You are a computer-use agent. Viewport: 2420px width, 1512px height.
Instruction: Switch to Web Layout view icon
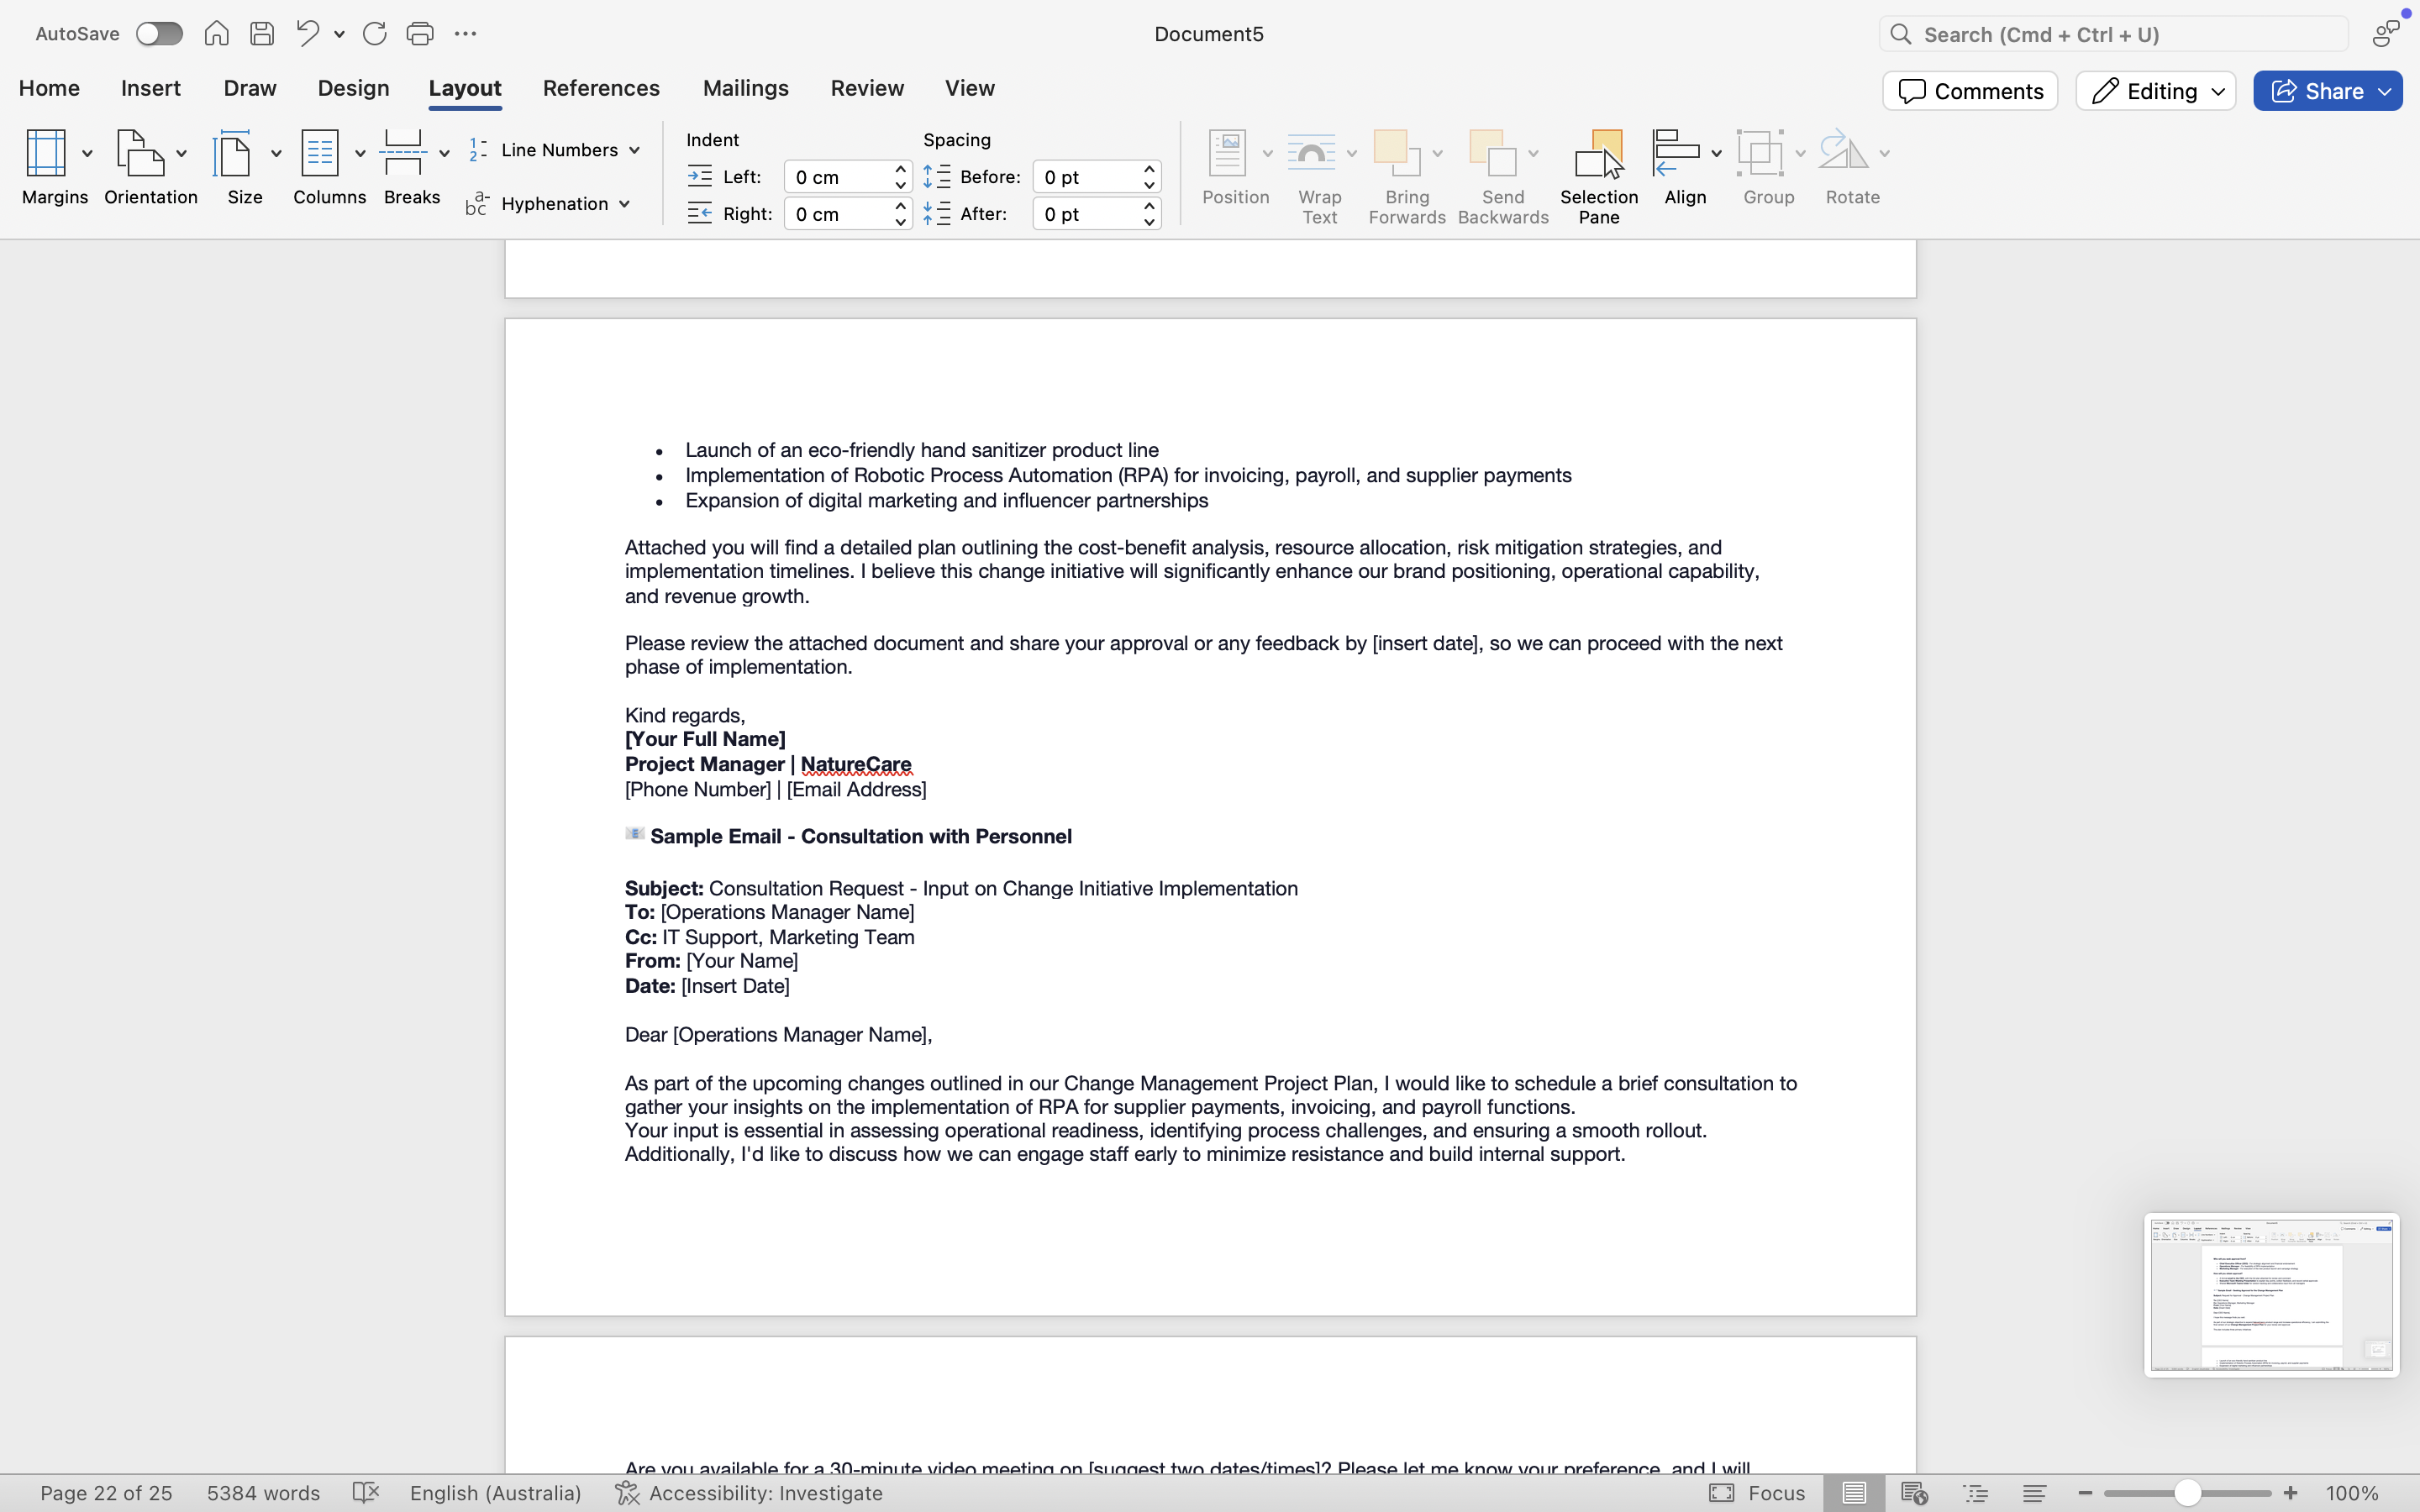point(1914,1493)
